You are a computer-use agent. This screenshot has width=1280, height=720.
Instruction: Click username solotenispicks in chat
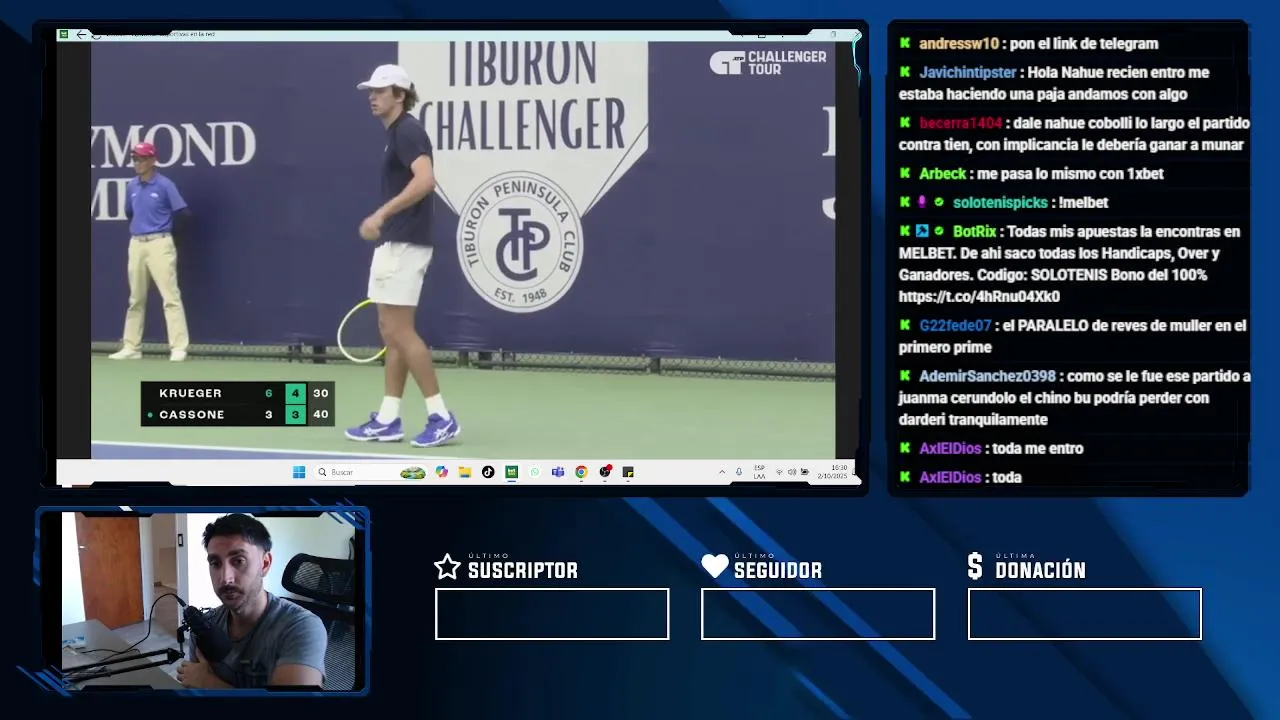point(1000,203)
